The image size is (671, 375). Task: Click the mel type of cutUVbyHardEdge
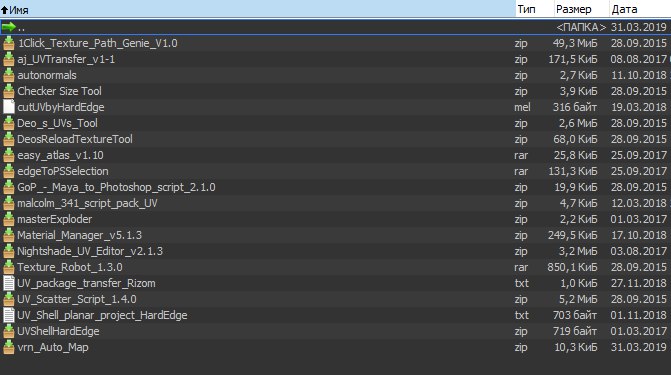(x=522, y=107)
